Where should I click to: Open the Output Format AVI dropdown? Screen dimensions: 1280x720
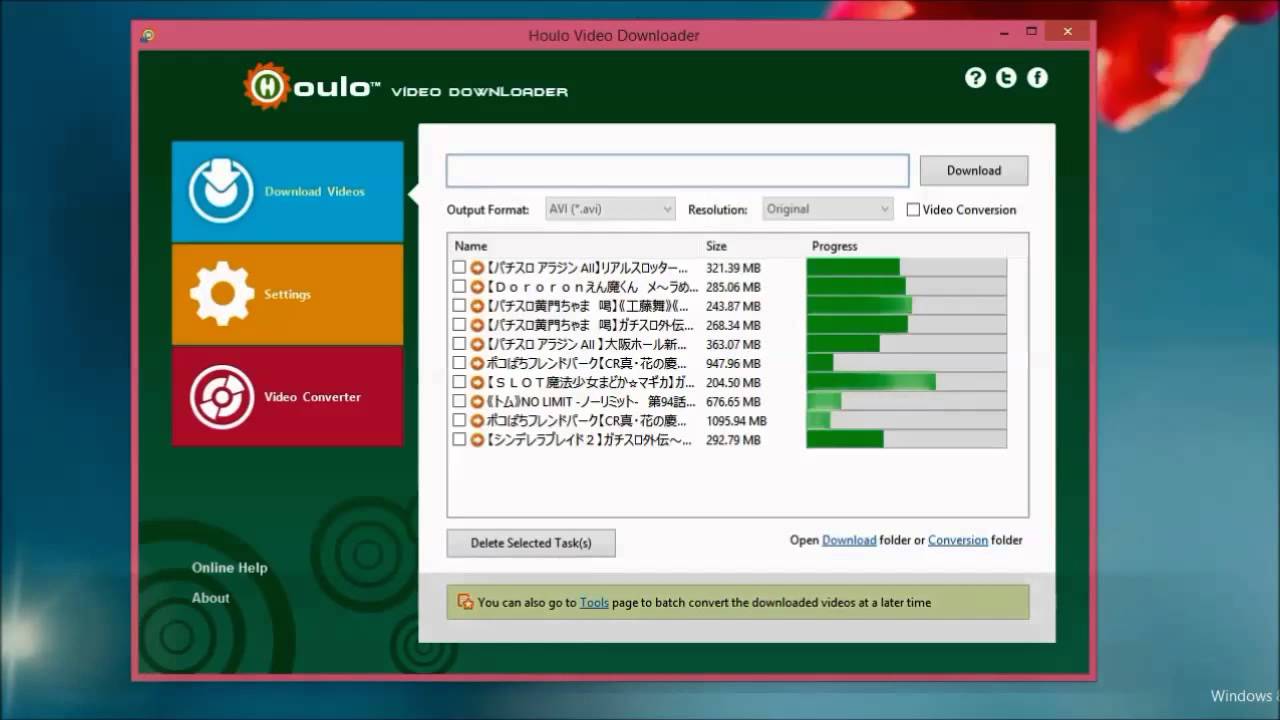[x=610, y=209]
